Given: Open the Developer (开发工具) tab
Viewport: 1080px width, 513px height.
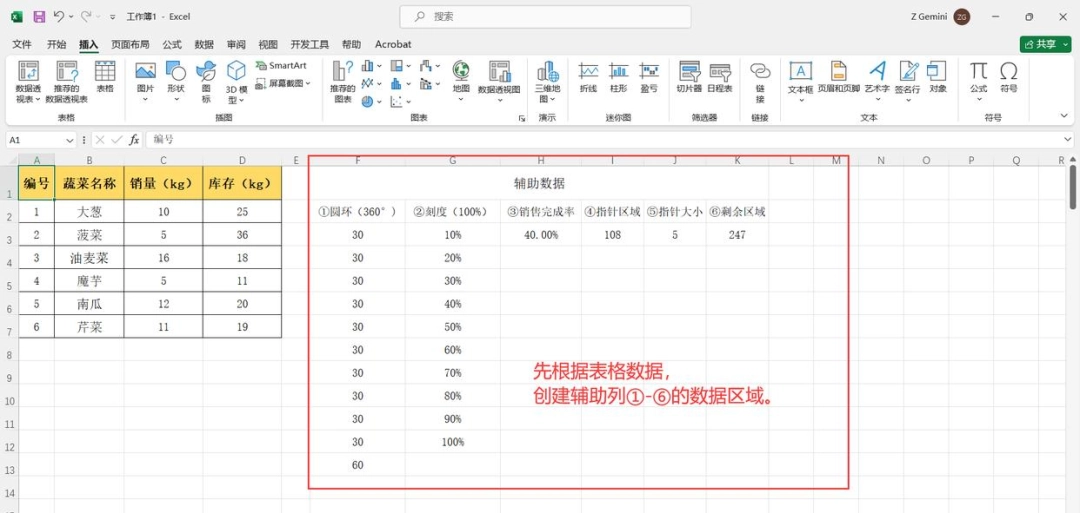Looking at the screenshot, I should [310, 44].
